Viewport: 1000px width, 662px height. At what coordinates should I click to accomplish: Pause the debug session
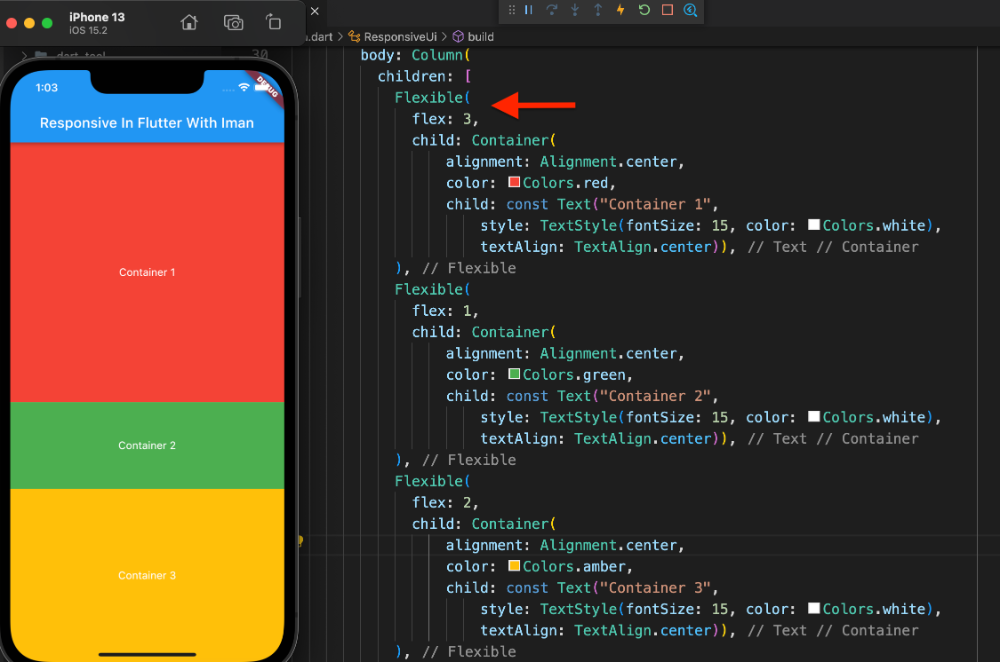click(x=529, y=10)
